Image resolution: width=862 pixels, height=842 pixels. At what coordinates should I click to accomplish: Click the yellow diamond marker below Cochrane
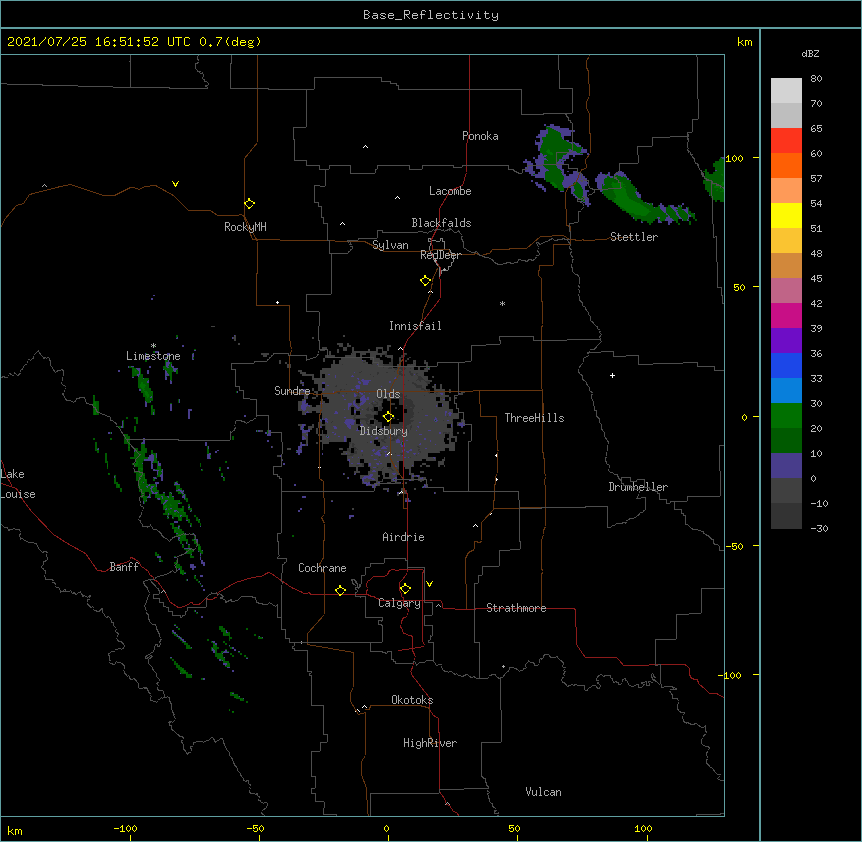[x=340, y=590]
